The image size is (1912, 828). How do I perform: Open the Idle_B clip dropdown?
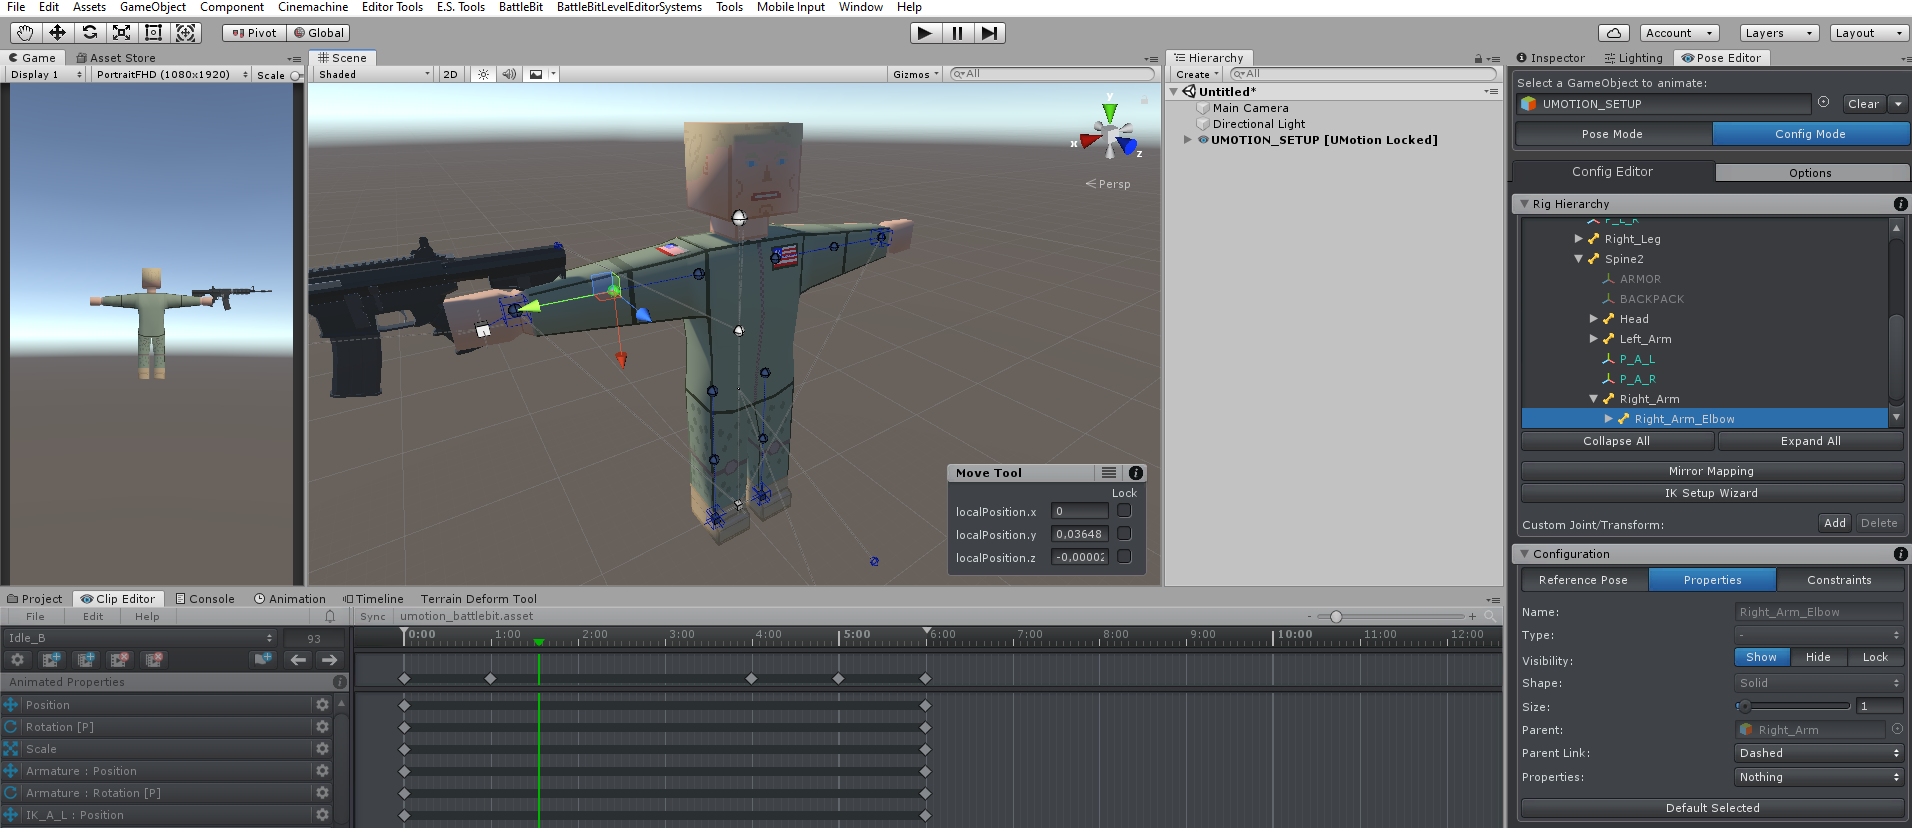click(140, 638)
